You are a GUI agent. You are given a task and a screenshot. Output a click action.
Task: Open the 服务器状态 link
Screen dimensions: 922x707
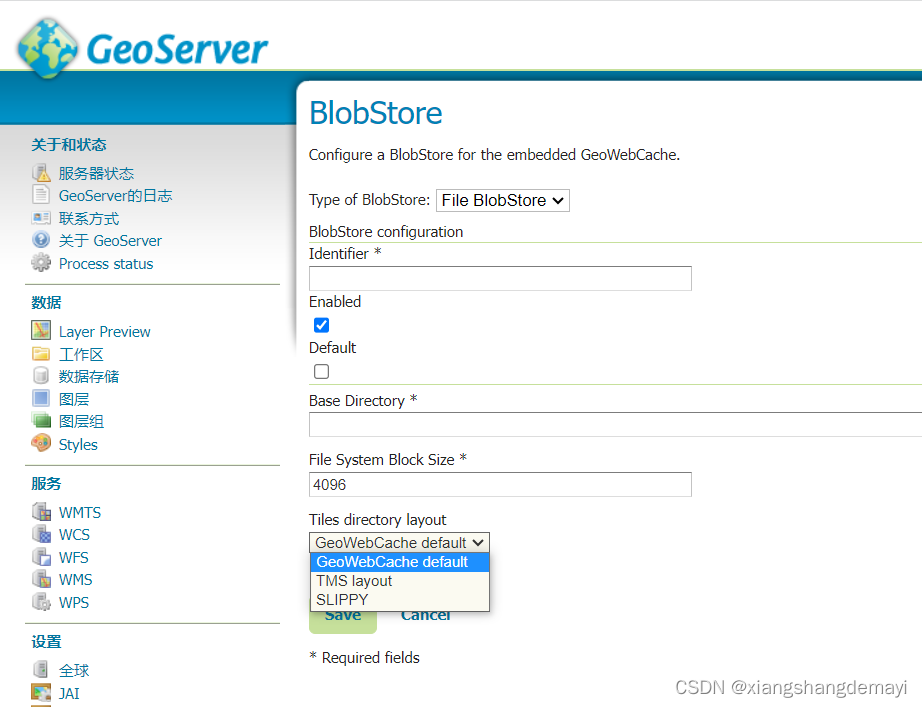[96, 174]
